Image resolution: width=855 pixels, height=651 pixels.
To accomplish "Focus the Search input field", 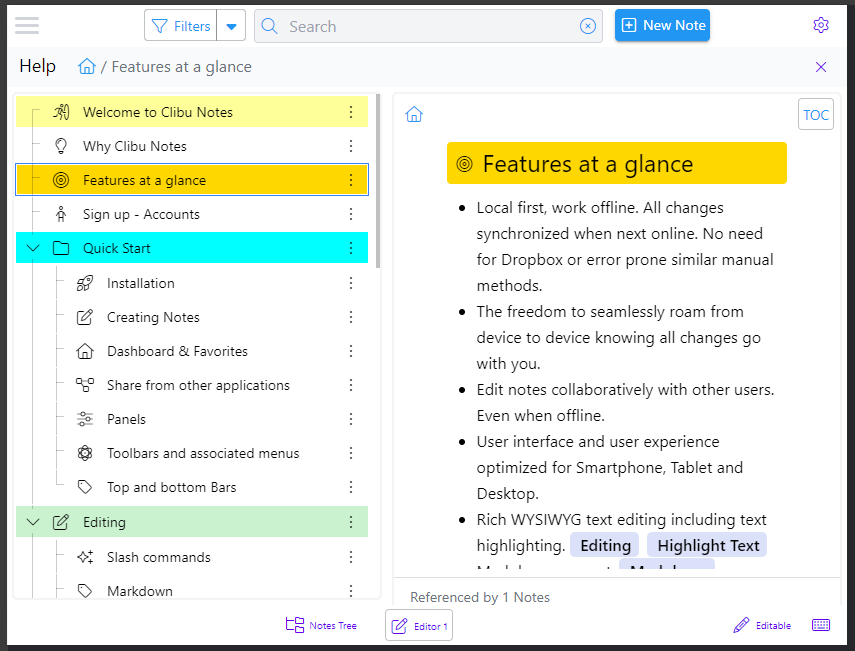I will (429, 26).
